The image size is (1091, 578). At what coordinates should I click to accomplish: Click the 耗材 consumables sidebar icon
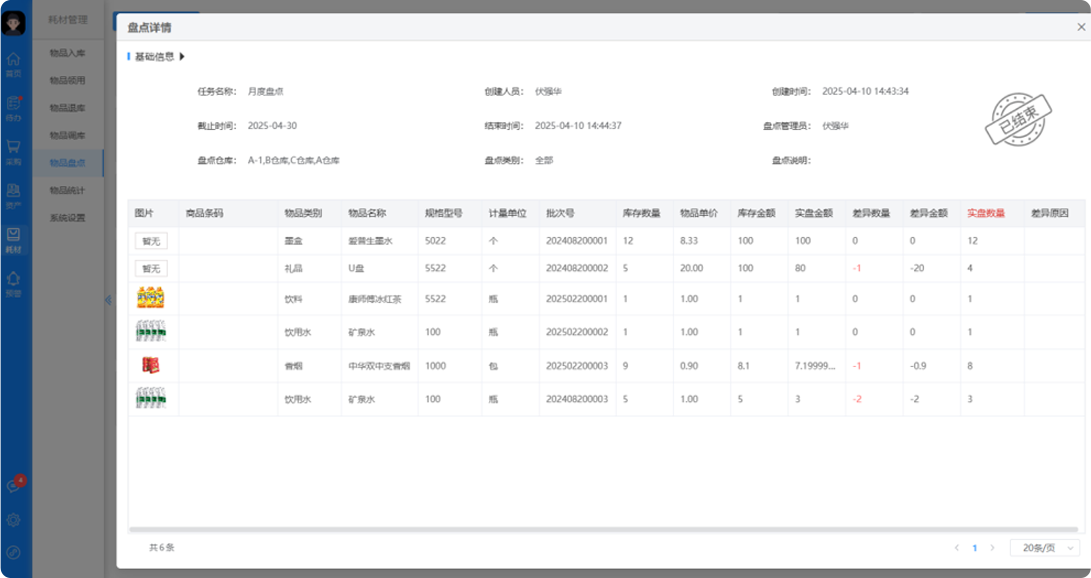click(14, 238)
